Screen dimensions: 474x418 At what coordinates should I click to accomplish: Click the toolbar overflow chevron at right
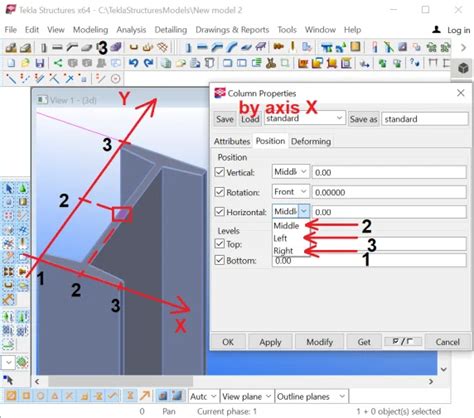tap(463, 47)
